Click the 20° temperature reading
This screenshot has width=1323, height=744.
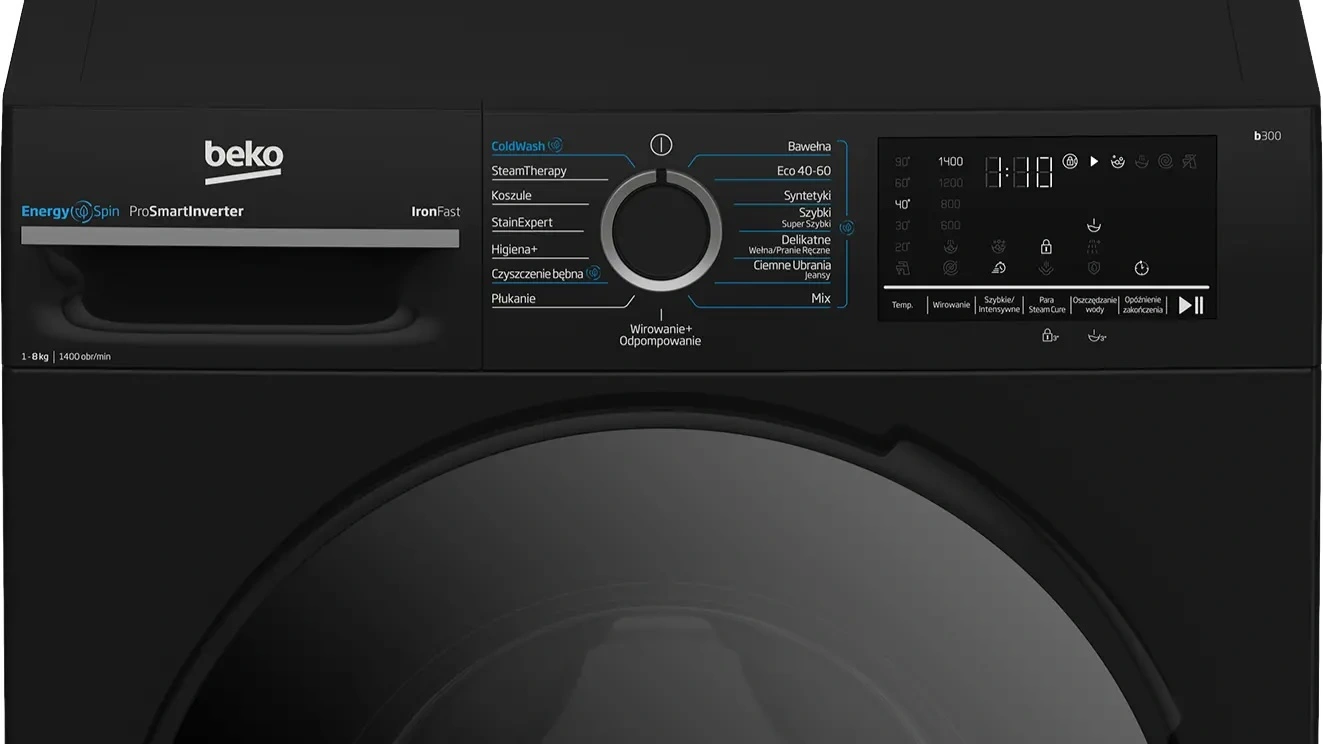point(903,247)
